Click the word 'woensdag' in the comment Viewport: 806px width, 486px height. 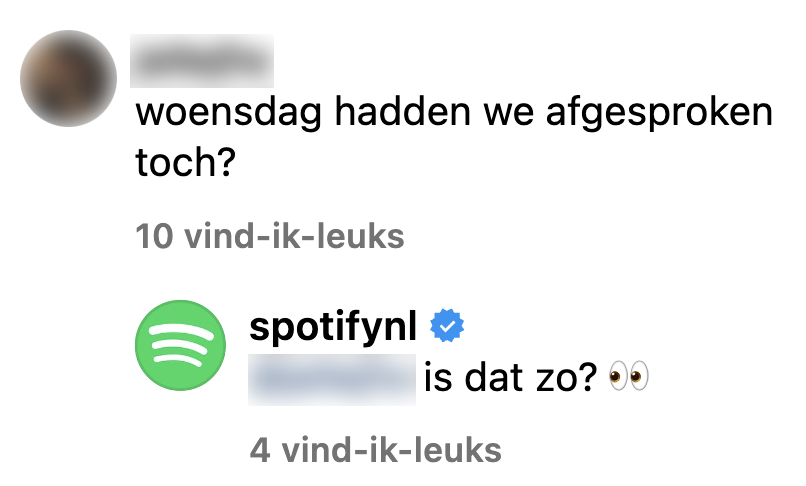229,113
